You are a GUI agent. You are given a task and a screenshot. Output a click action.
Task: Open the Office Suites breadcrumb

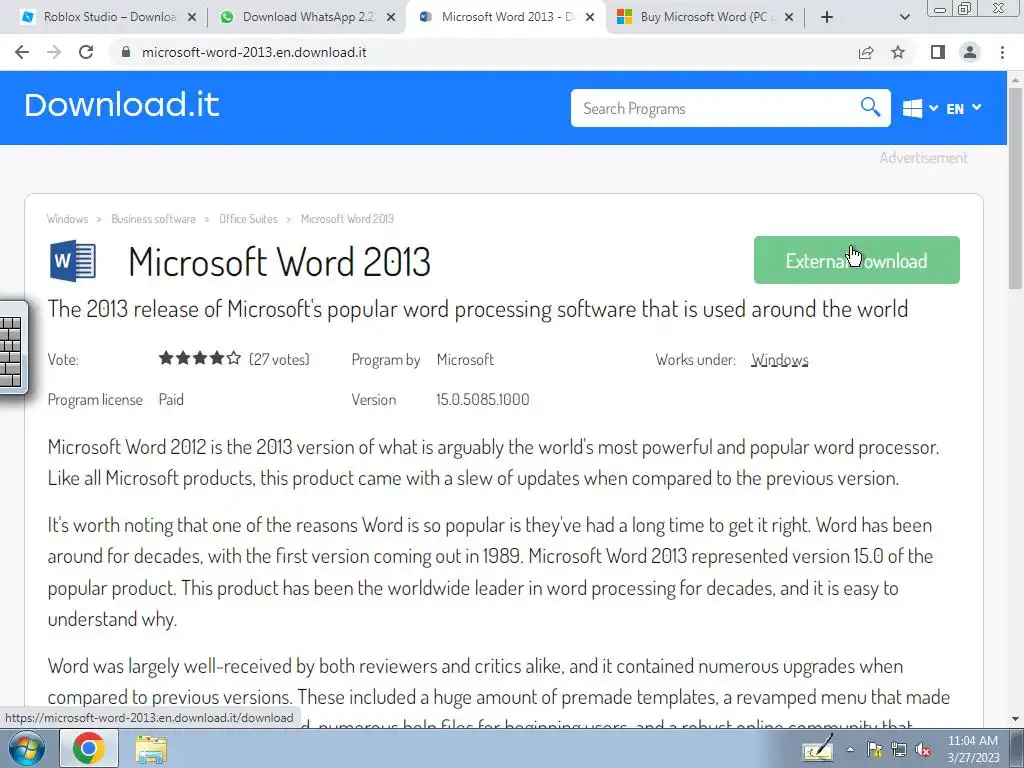248,219
